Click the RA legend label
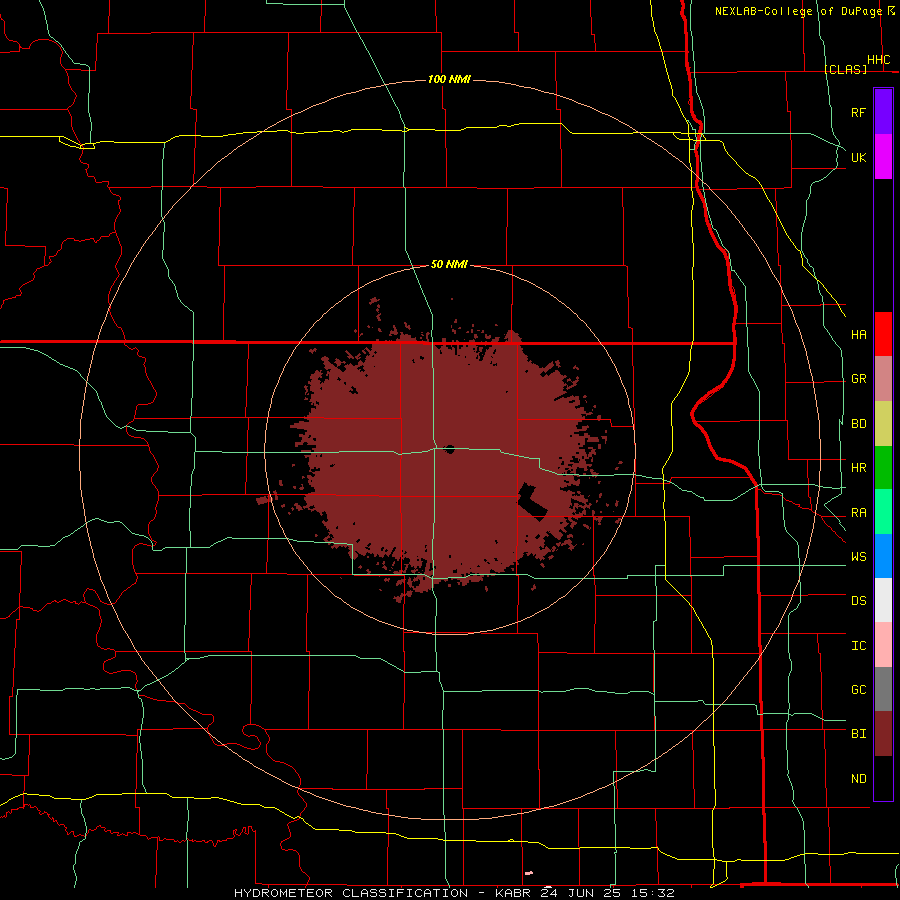The height and width of the screenshot is (900, 900). click(x=859, y=513)
